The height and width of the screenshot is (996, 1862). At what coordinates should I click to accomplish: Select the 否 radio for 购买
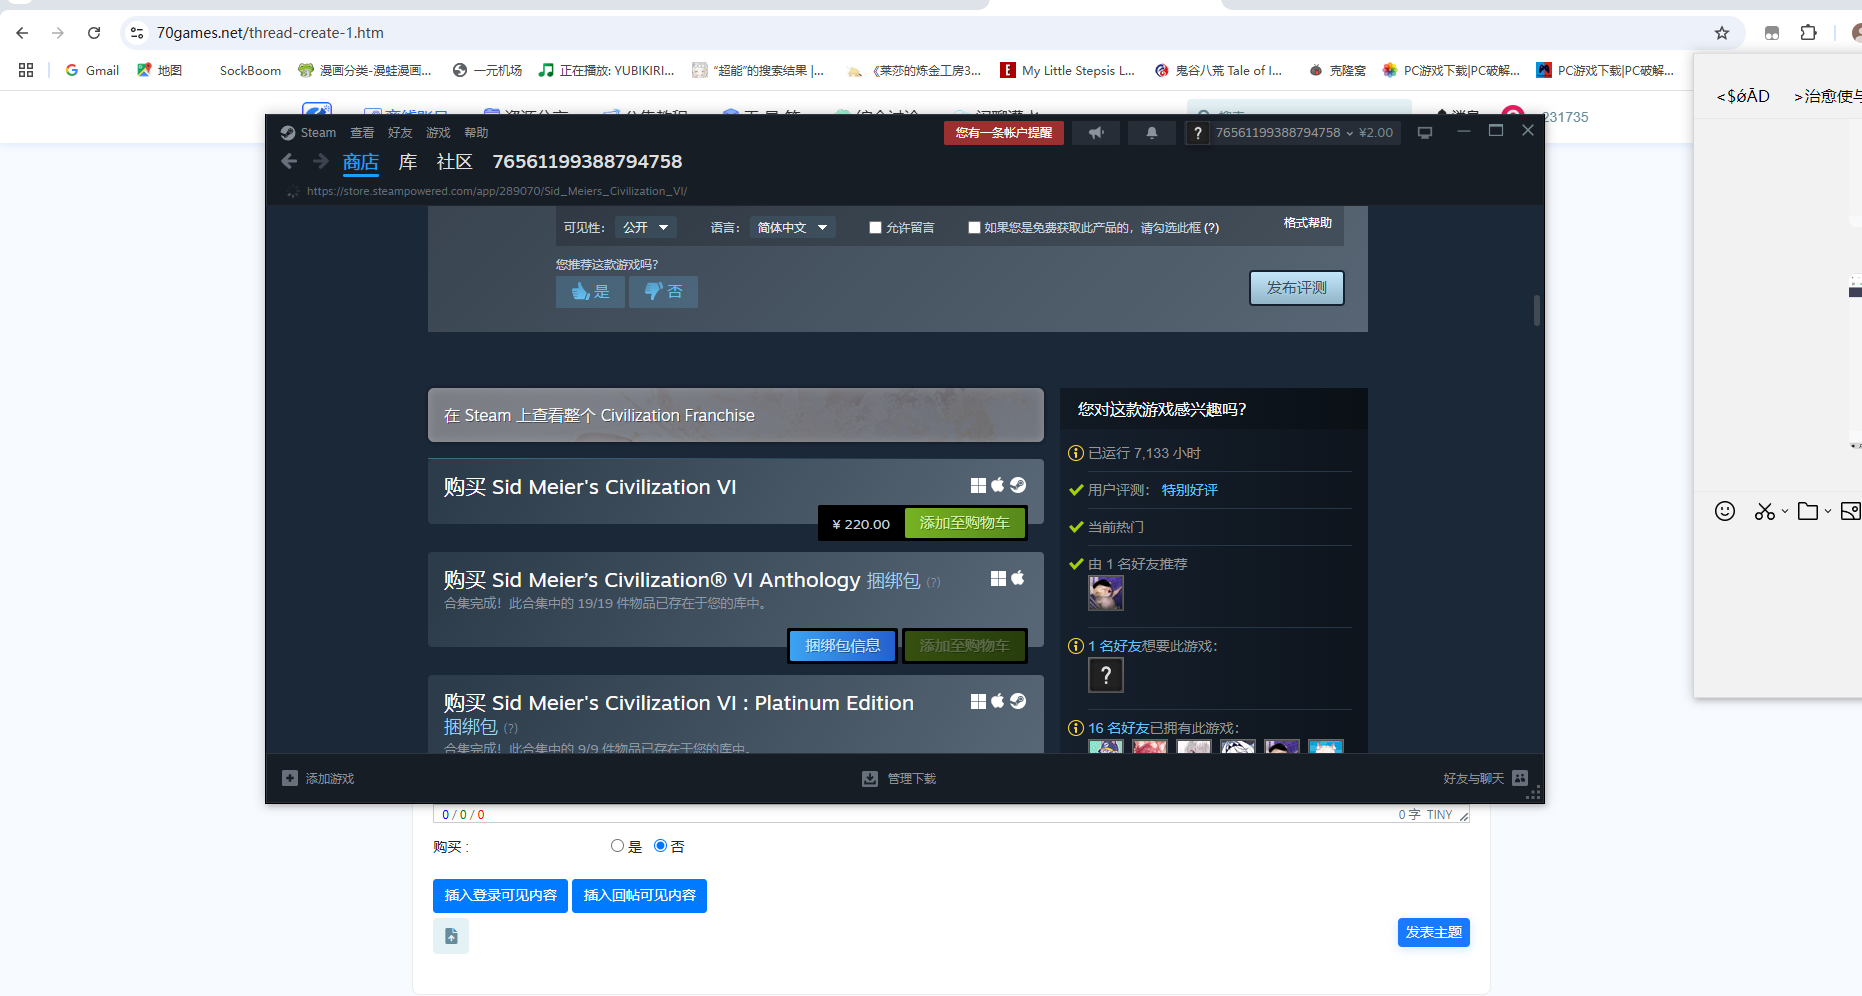tap(660, 846)
